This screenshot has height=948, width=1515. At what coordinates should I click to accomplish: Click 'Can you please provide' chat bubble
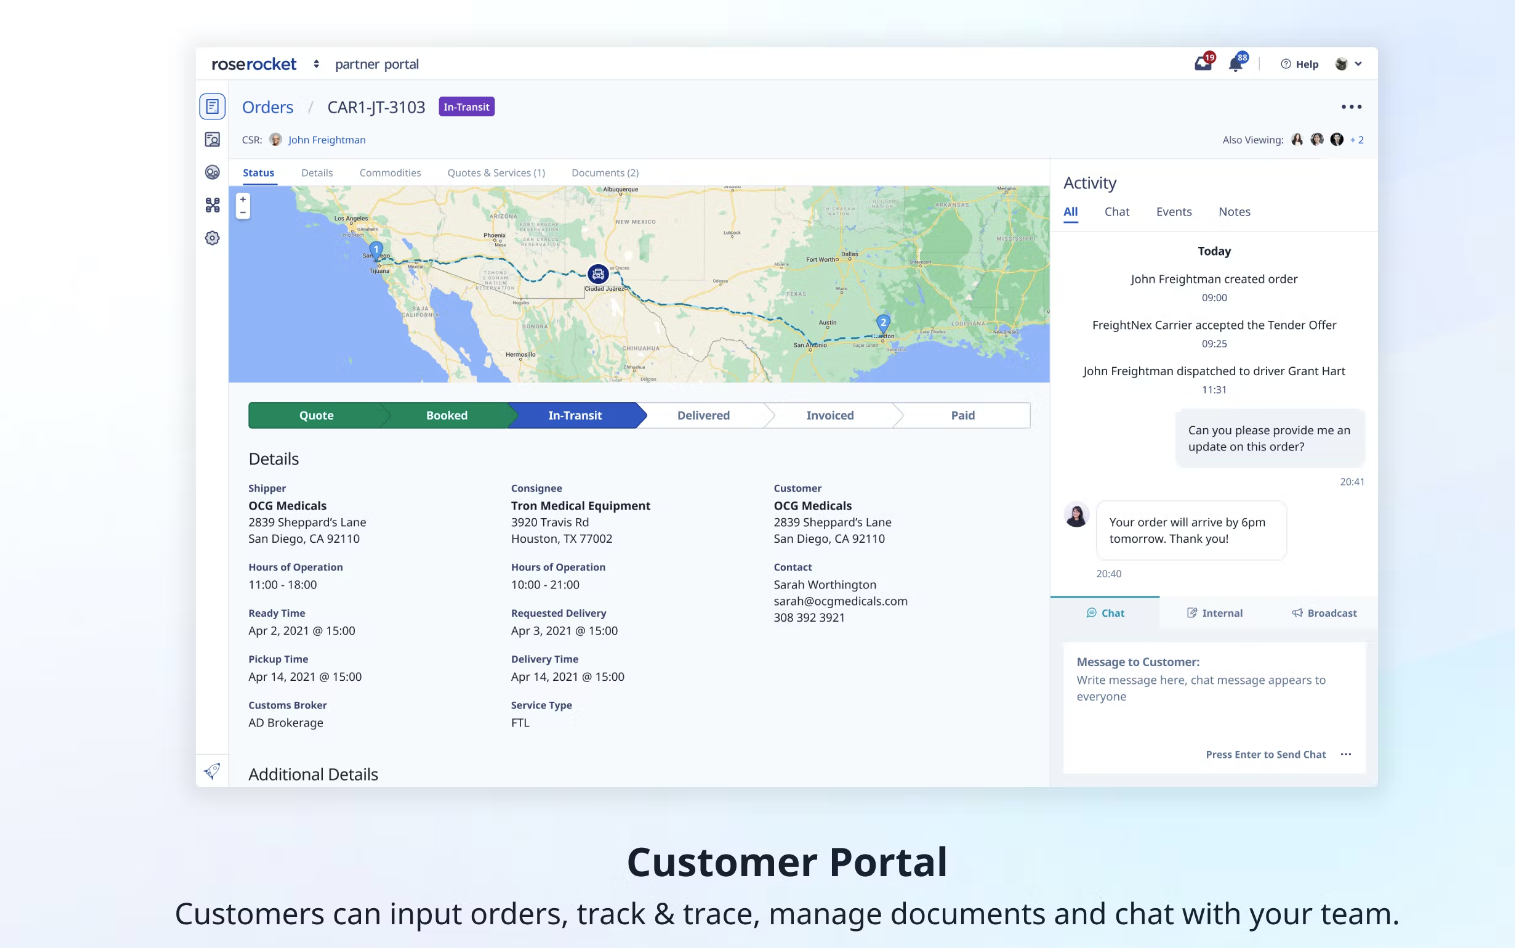coord(1270,438)
